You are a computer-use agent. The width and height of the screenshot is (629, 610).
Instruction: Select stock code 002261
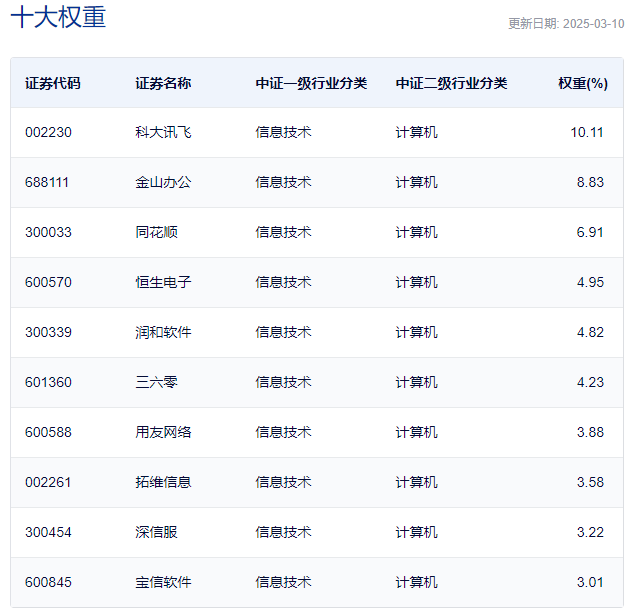pos(48,482)
